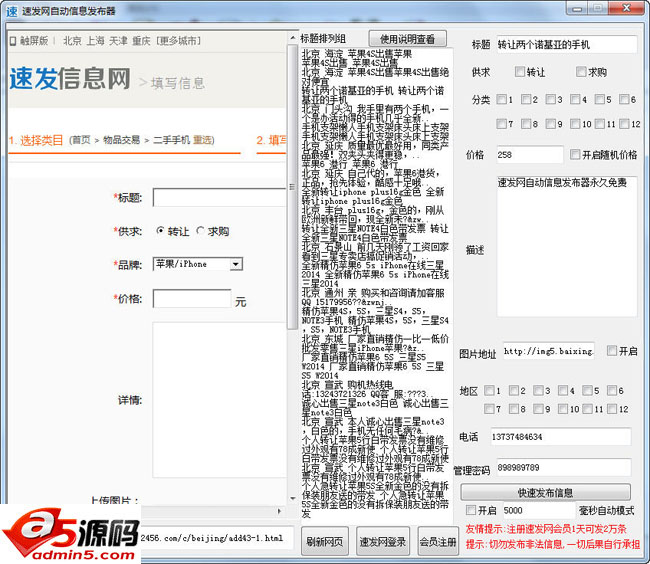Tick 分类 checkbox 1
The width and height of the screenshot is (650, 564).
(x=502, y=99)
